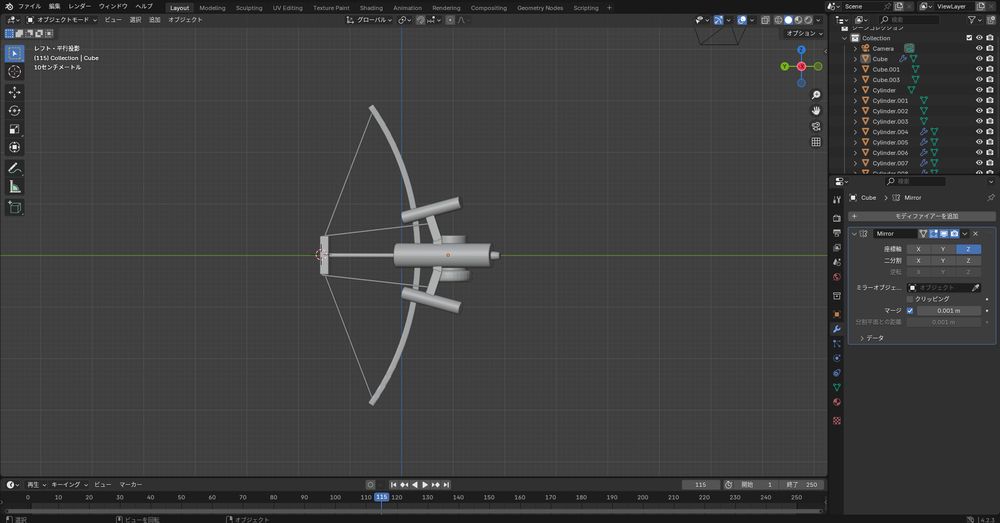Image resolution: width=1000 pixels, height=523 pixels.
Task: Toggle Mirror modifier render visibility
Action: point(954,234)
